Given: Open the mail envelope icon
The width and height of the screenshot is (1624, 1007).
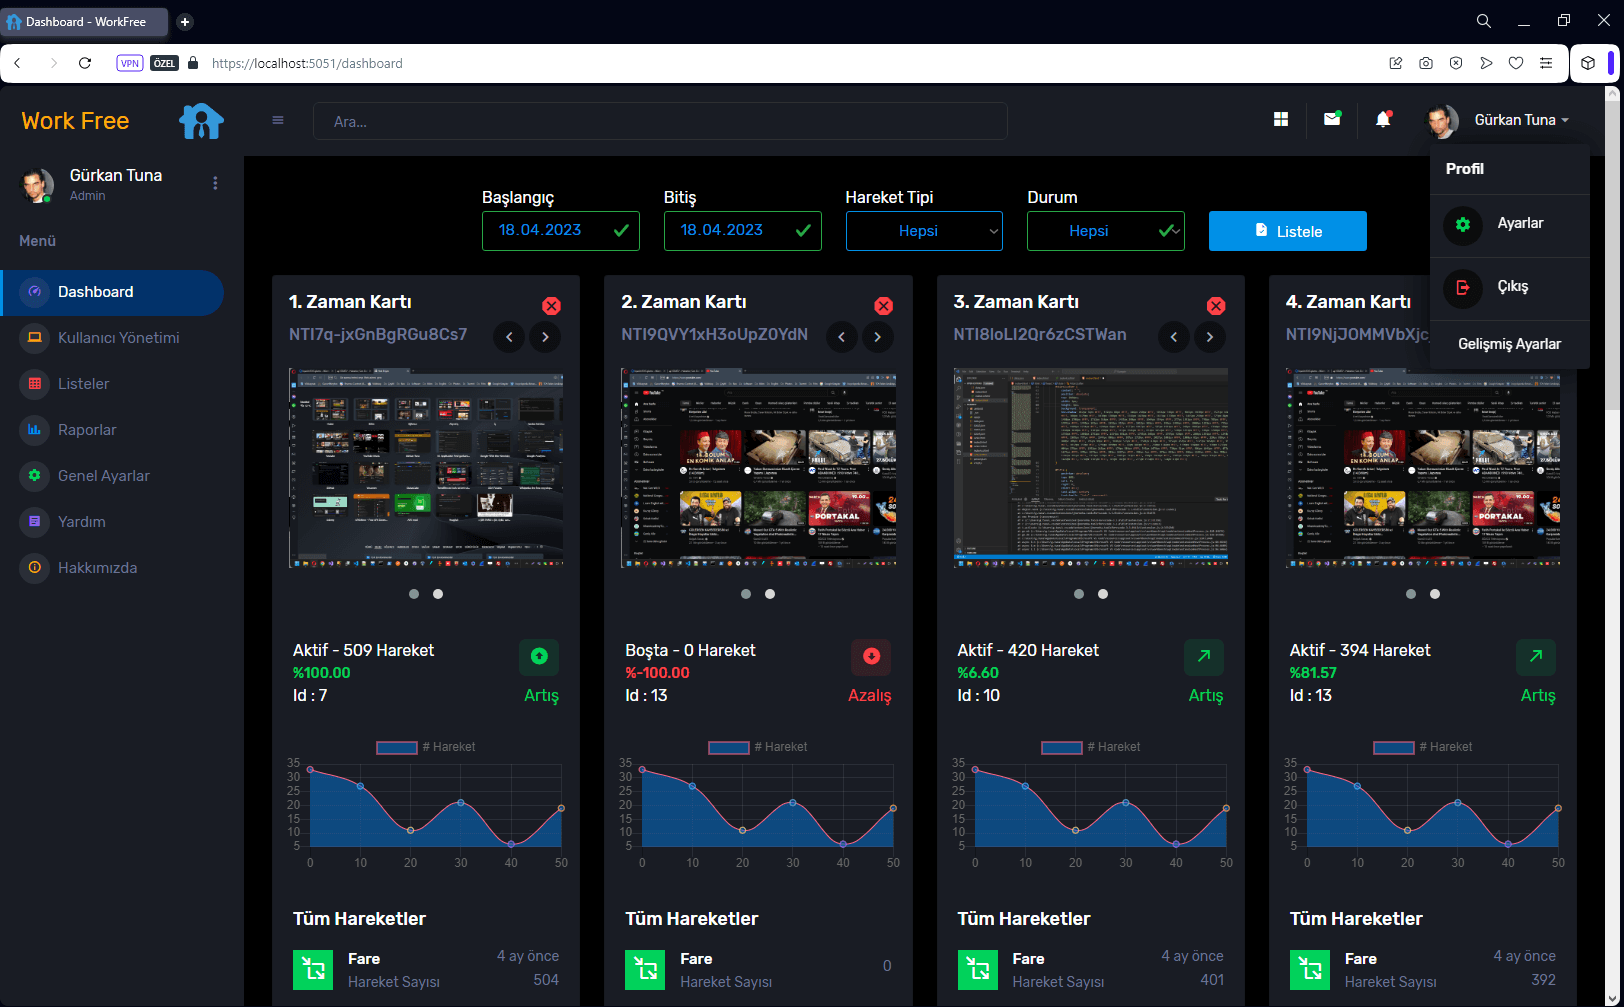Looking at the screenshot, I should [1332, 119].
